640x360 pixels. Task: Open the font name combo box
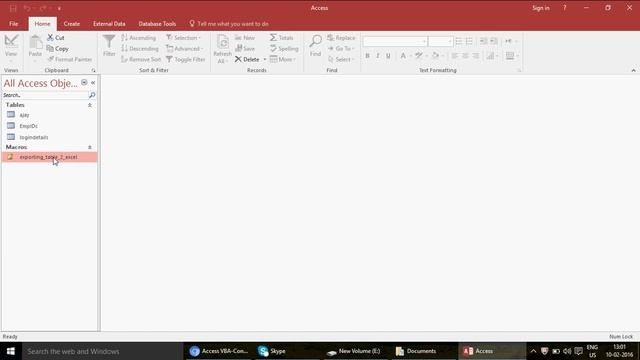[x=395, y=41]
